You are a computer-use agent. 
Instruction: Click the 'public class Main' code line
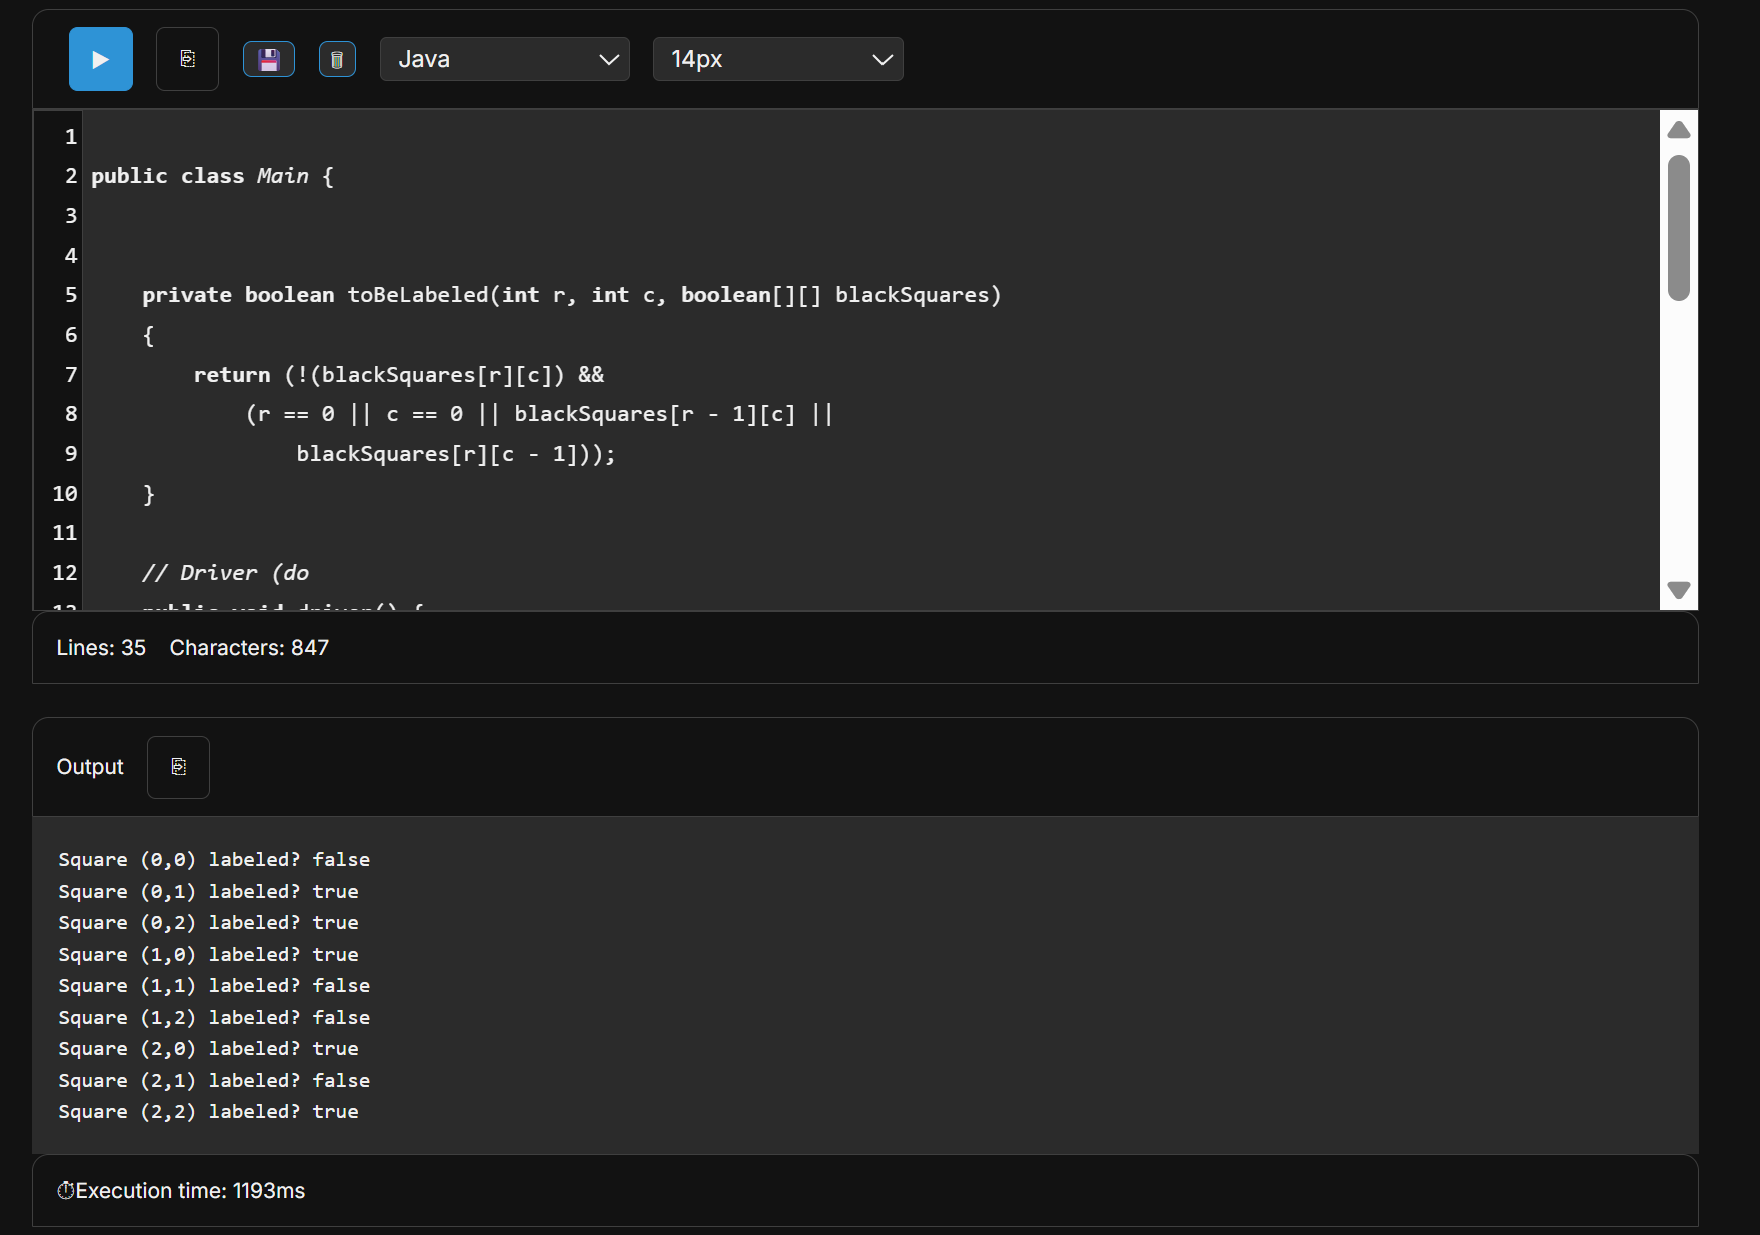click(212, 176)
